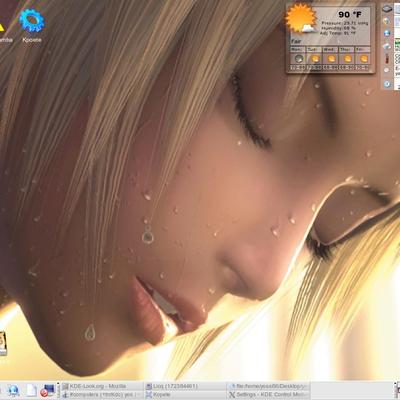
Task: Switch to Kopete taskbar entry
Action: 185,395
